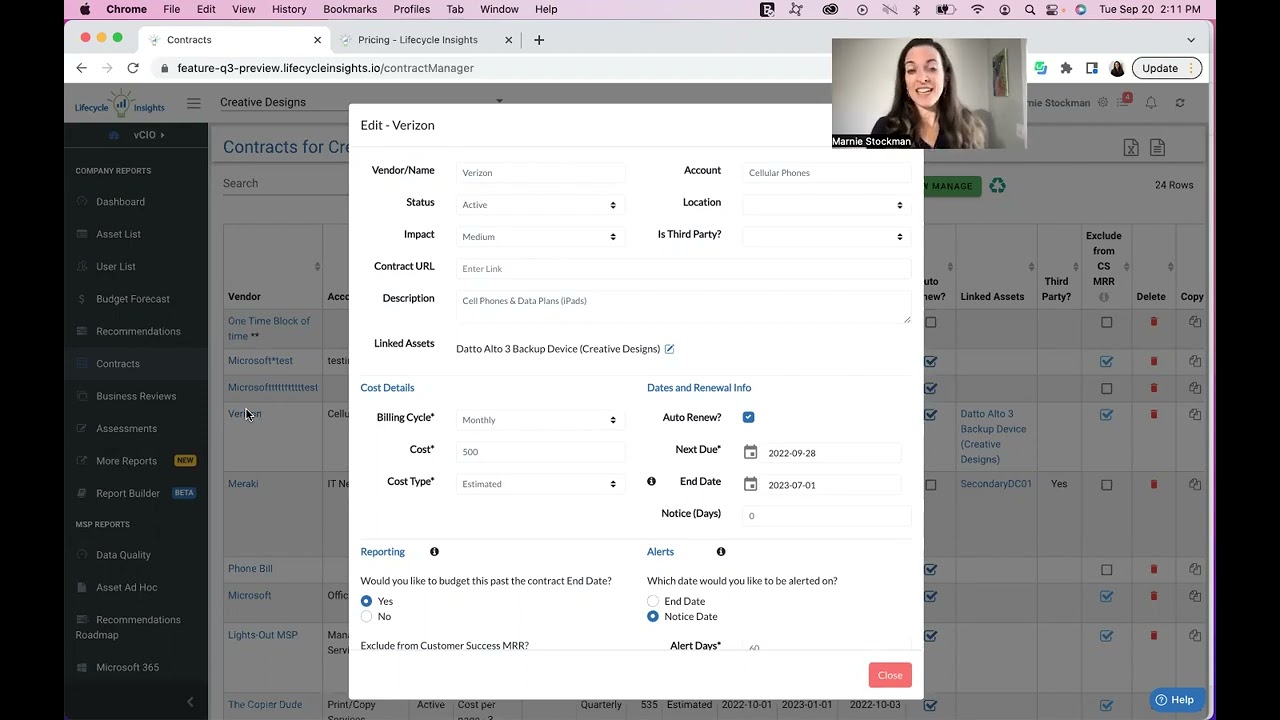The width and height of the screenshot is (1280, 720).
Task: Close the Edit Verizon dialog
Action: (890, 675)
